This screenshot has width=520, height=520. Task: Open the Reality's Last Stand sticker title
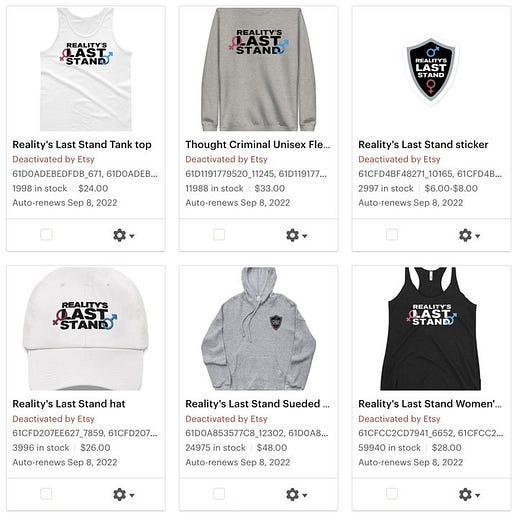point(423,145)
